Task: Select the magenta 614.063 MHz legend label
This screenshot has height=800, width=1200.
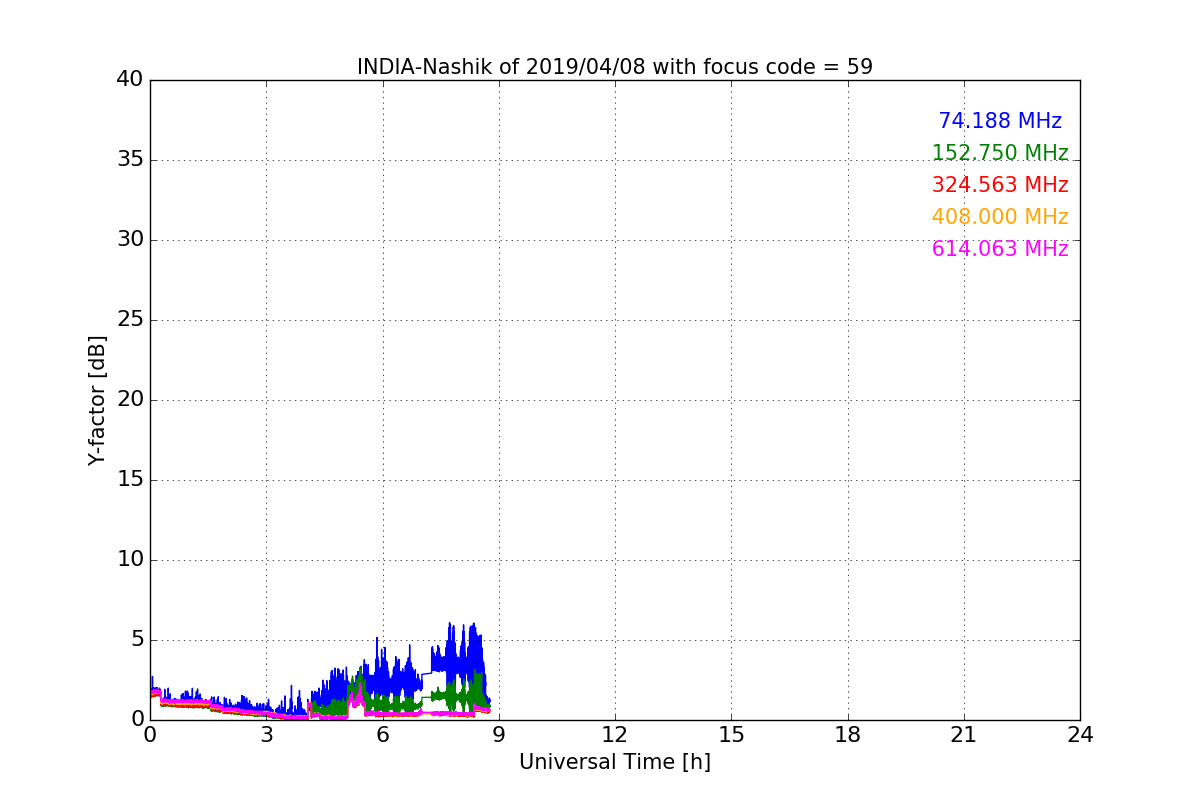Action: point(1000,249)
